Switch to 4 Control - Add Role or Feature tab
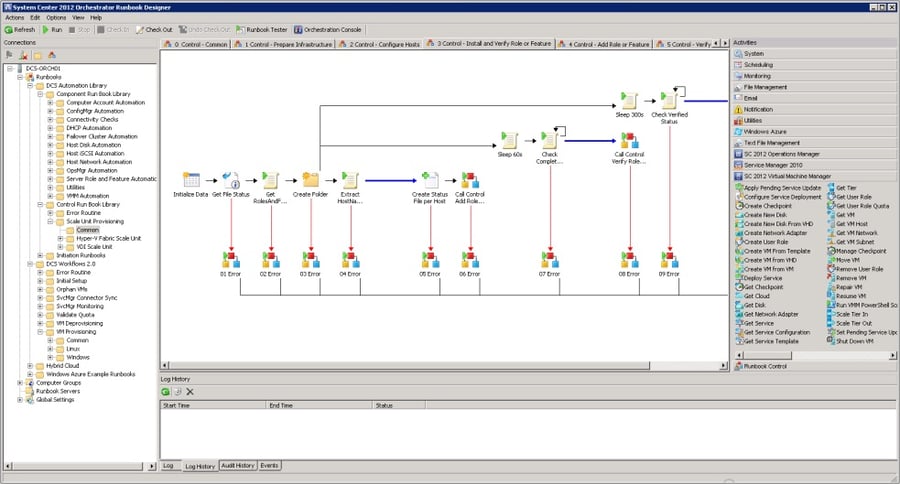The height and width of the screenshot is (484, 900). click(x=604, y=44)
